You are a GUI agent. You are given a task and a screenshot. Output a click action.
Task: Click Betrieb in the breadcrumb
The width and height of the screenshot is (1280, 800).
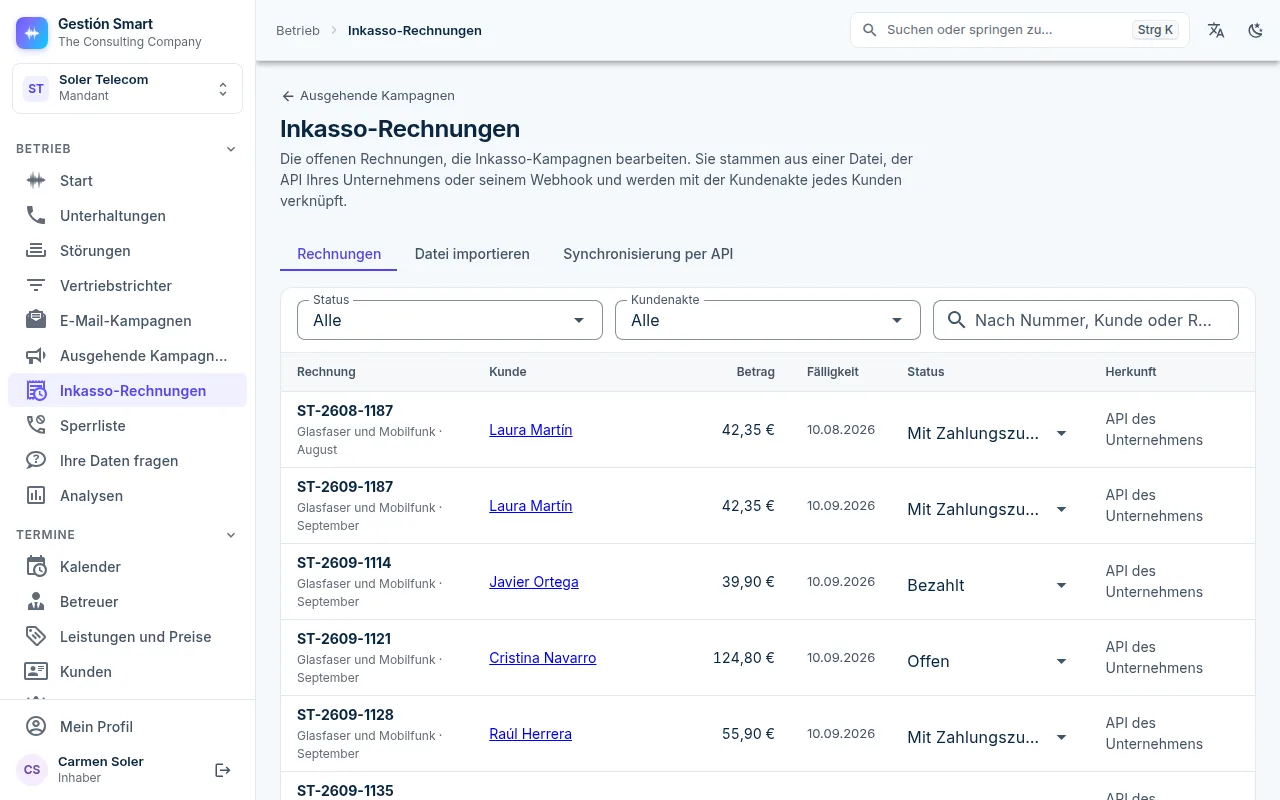click(298, 30)
